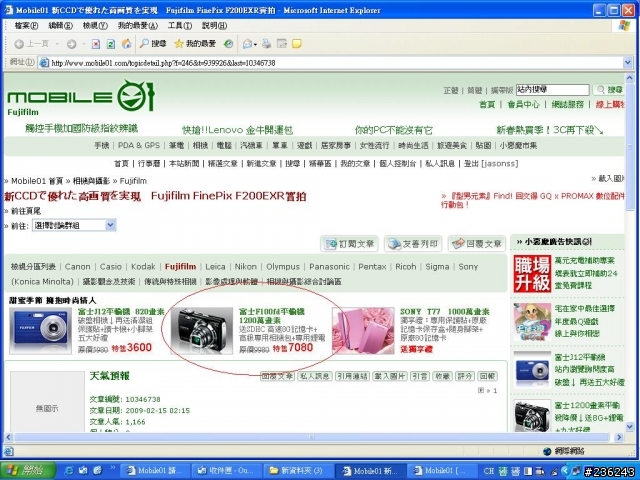Image resolution: width=640 pixels, height=480 pixels.
Task: Click the 評分 post button
Action: tap(464, 376)
